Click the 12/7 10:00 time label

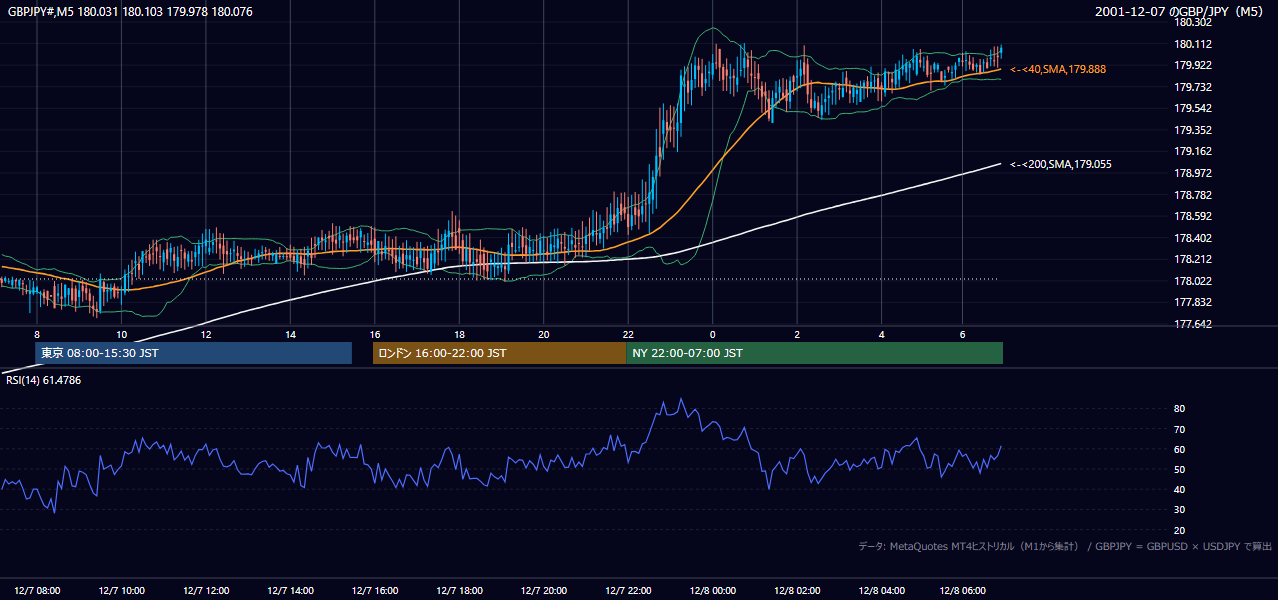pyautogui.click(x=122, y=591)
